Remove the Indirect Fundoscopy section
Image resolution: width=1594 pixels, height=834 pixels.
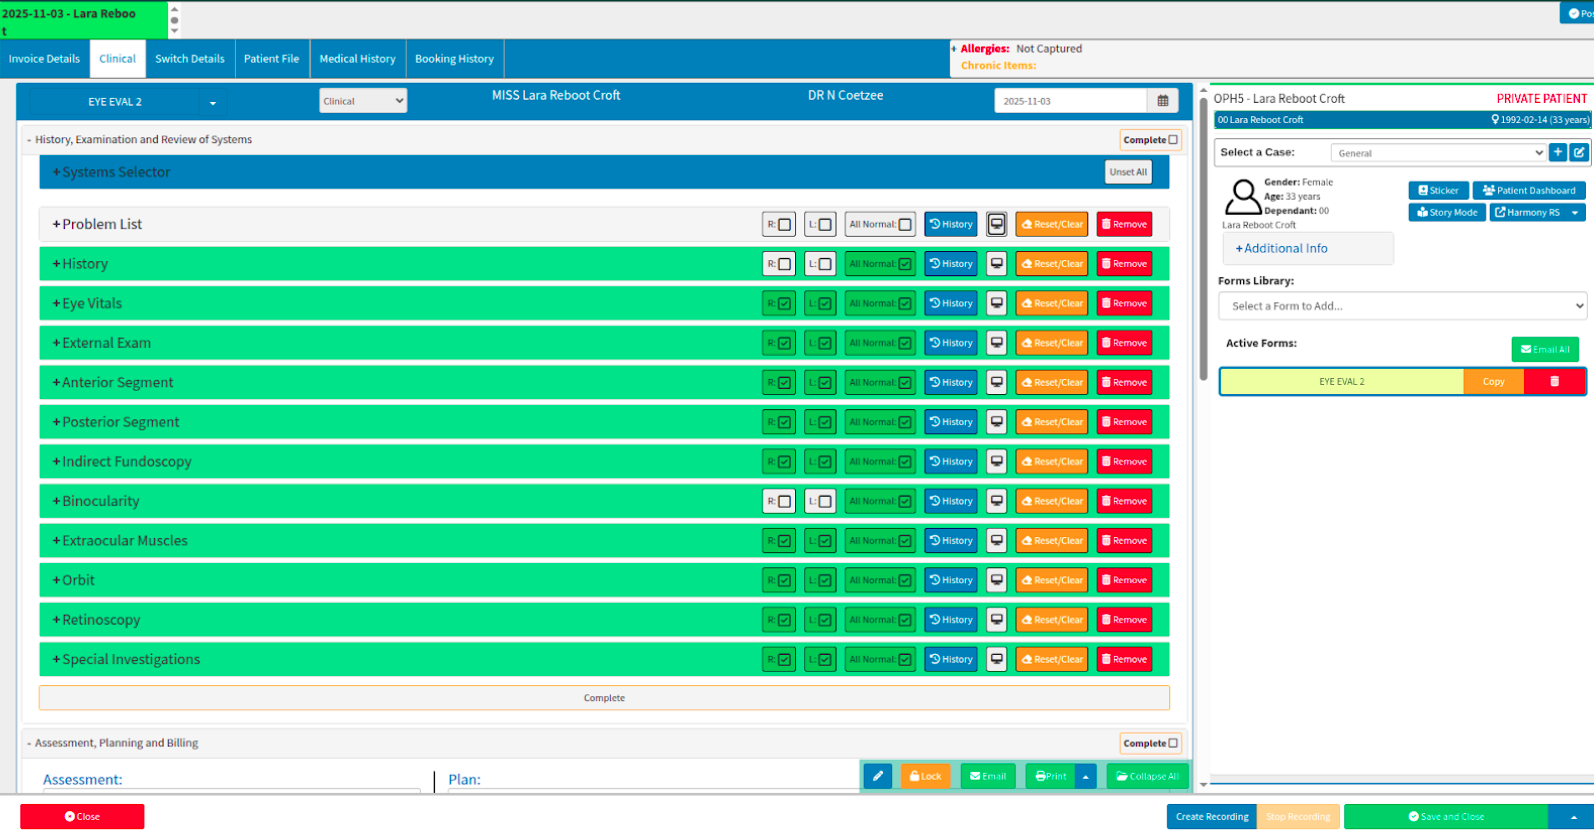pyautogui.click(x=1124, y=461)
